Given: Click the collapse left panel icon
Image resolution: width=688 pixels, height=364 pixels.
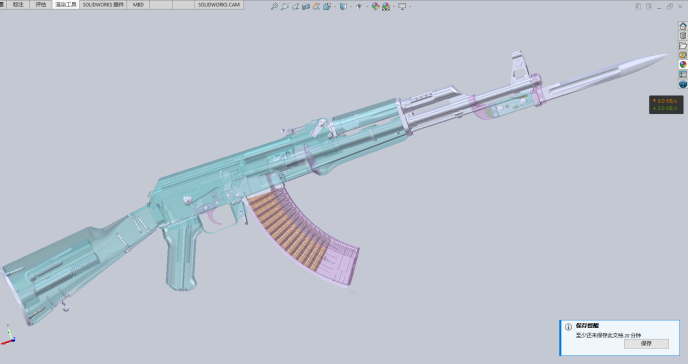Looking at the screenshot, I should pos(638,7).
